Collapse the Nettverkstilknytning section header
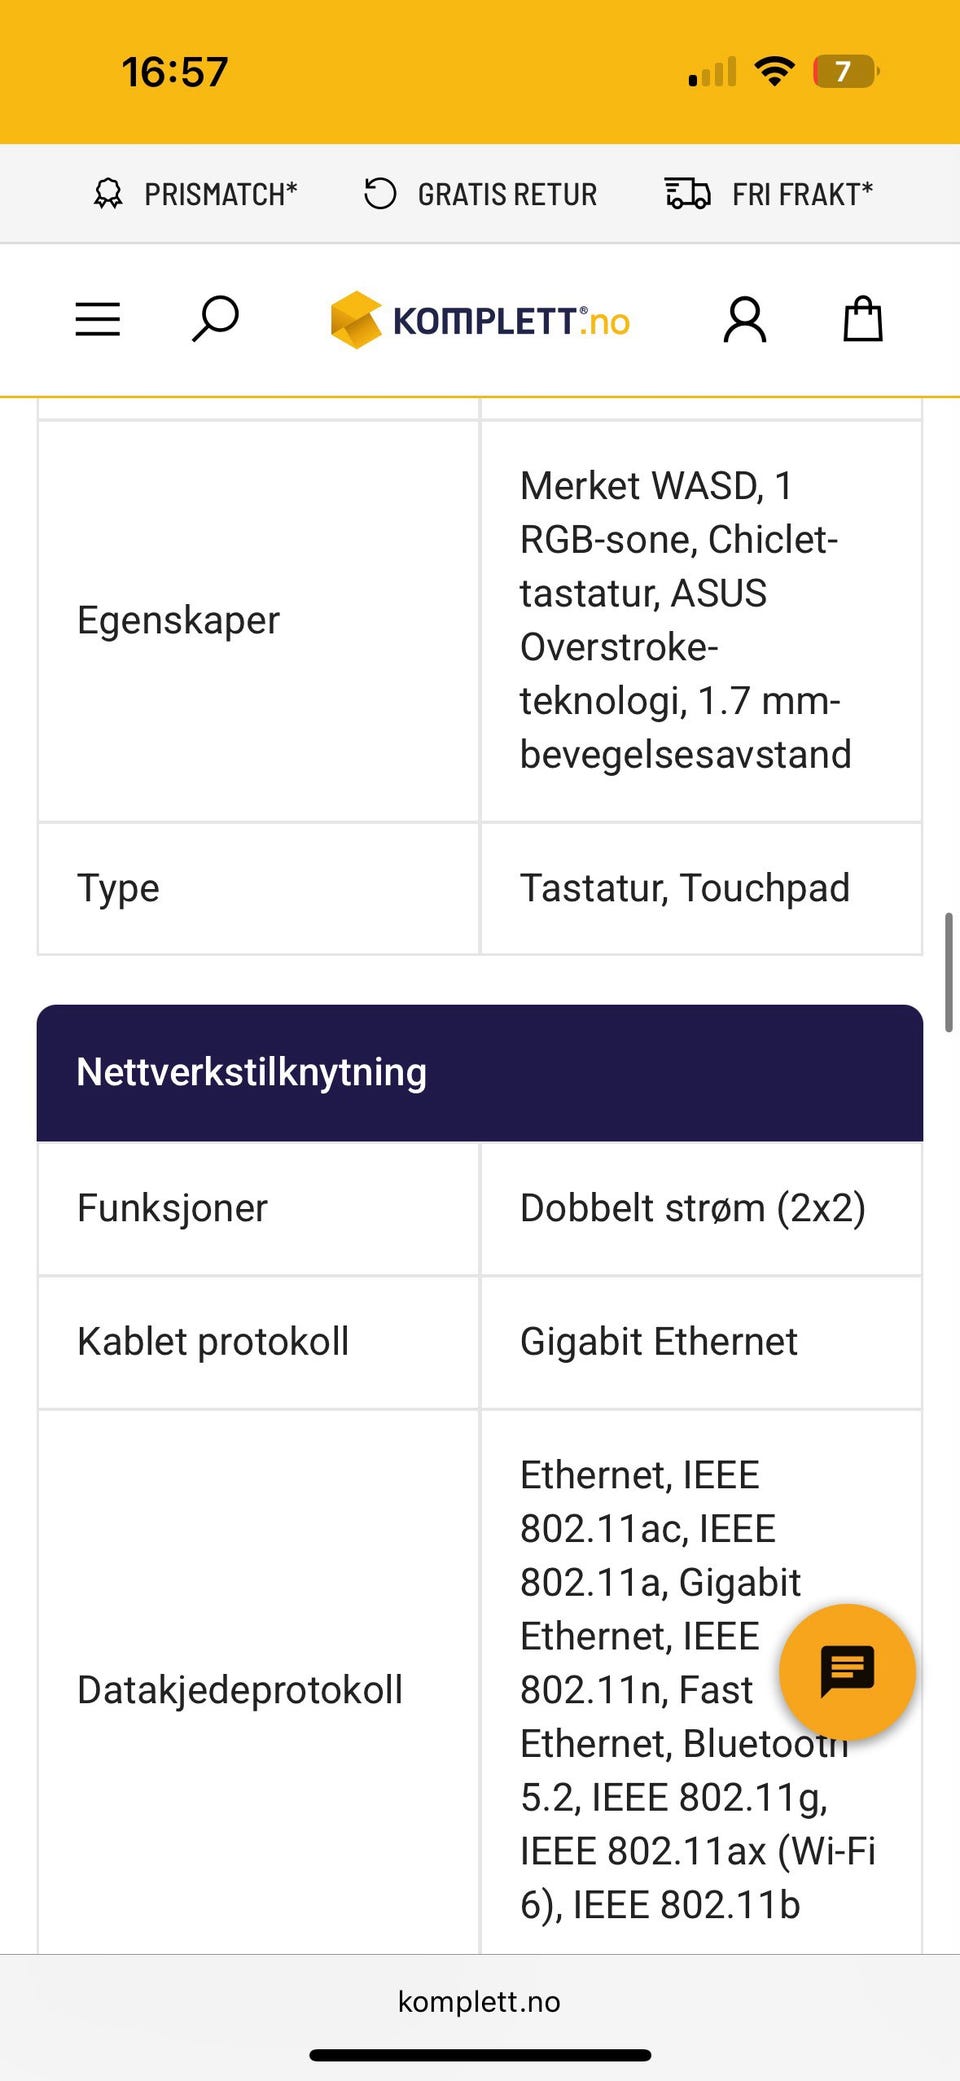 click(x=480, y=1072)
